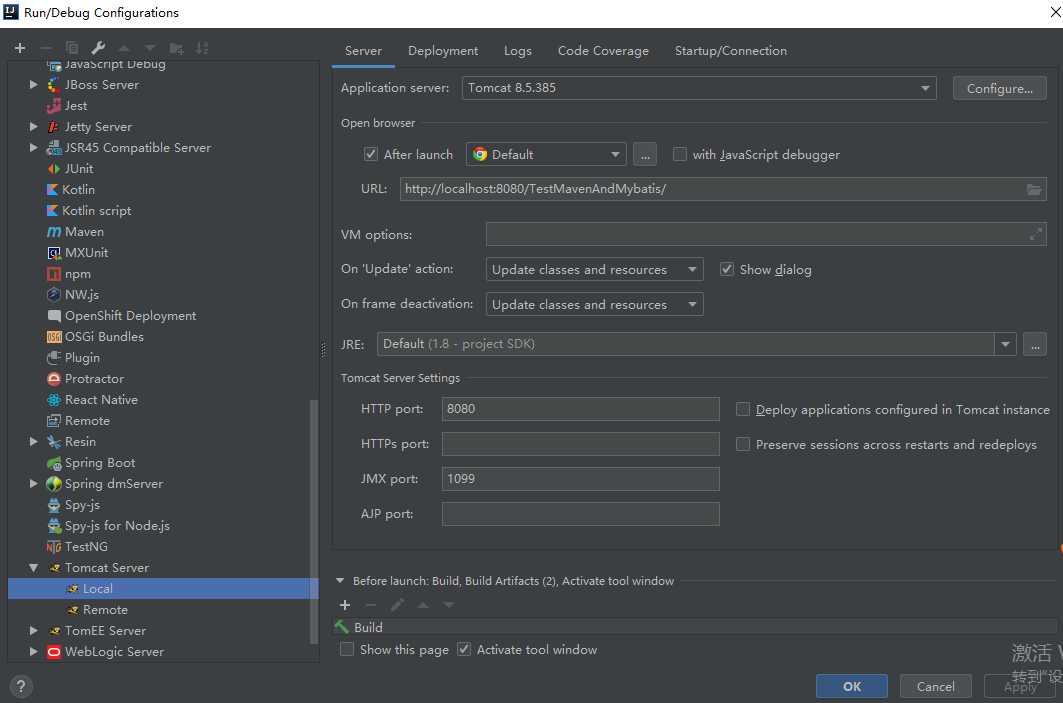This screenshot has height=703, width=1063.
Task: Click the JBoss Server icon
Action: (x=54, y=85)
